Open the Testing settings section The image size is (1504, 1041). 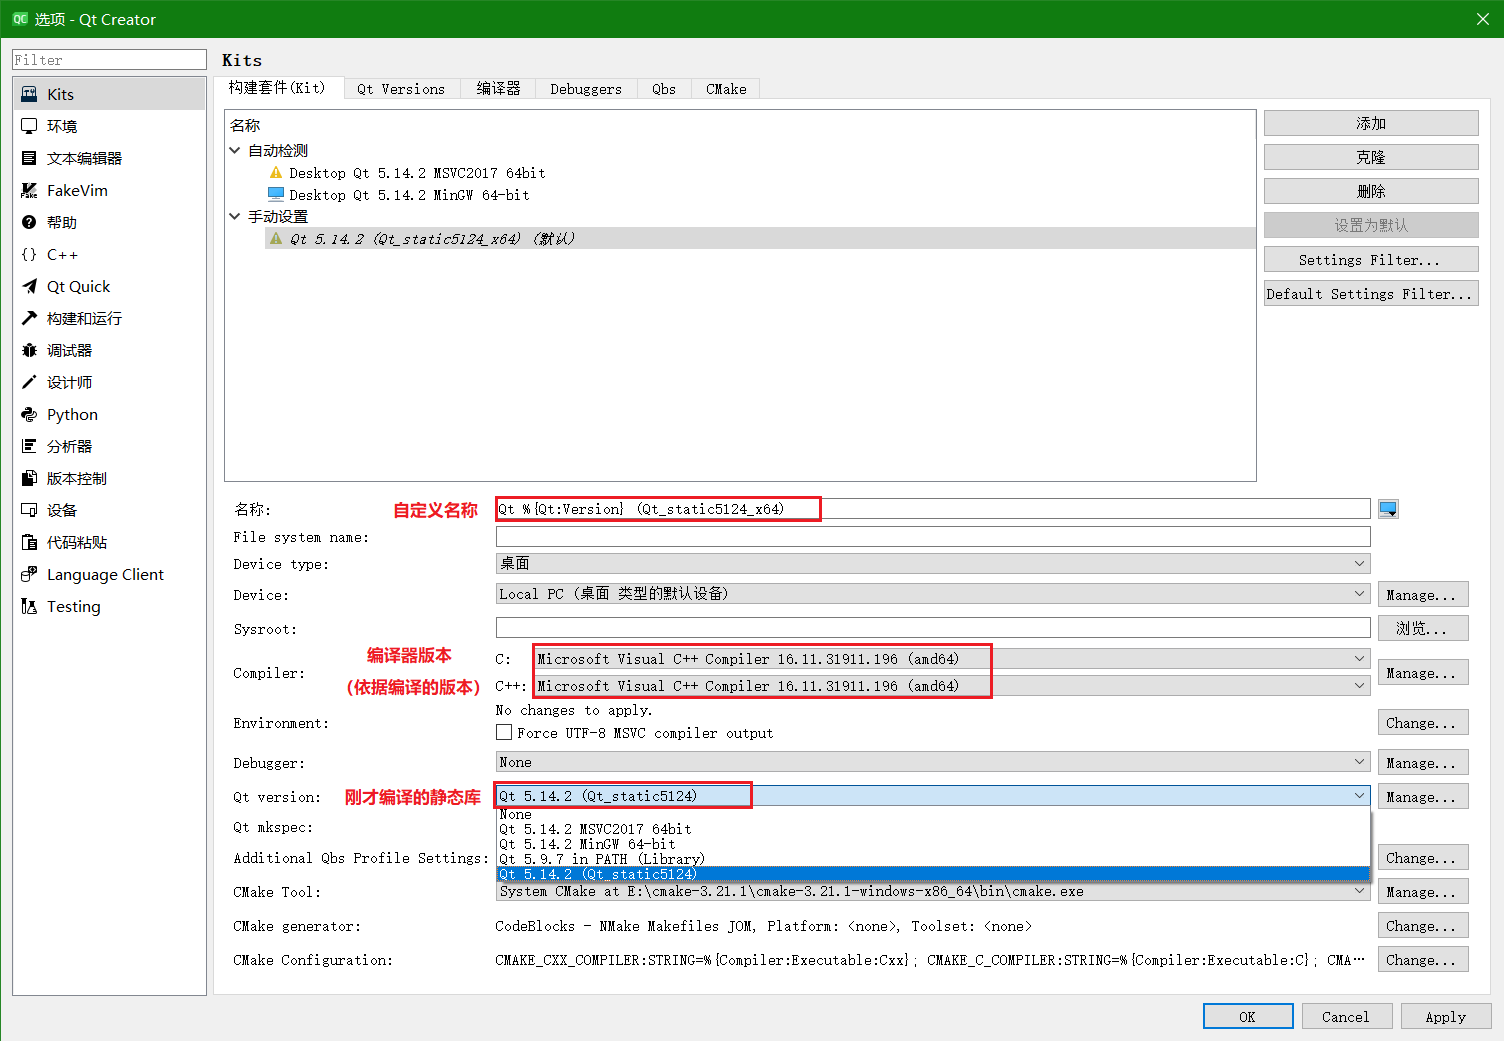(73, 606)
